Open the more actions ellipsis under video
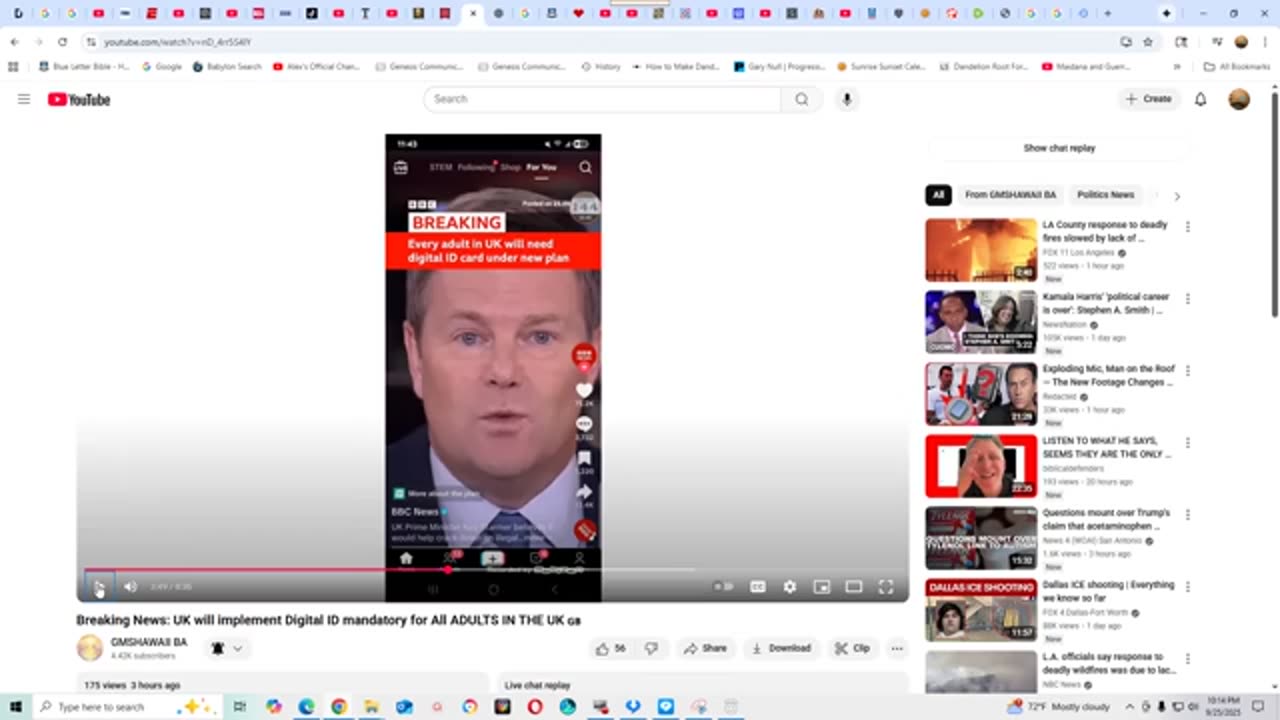The width and height of the screenshot is (1280, 720). point(897,648)
